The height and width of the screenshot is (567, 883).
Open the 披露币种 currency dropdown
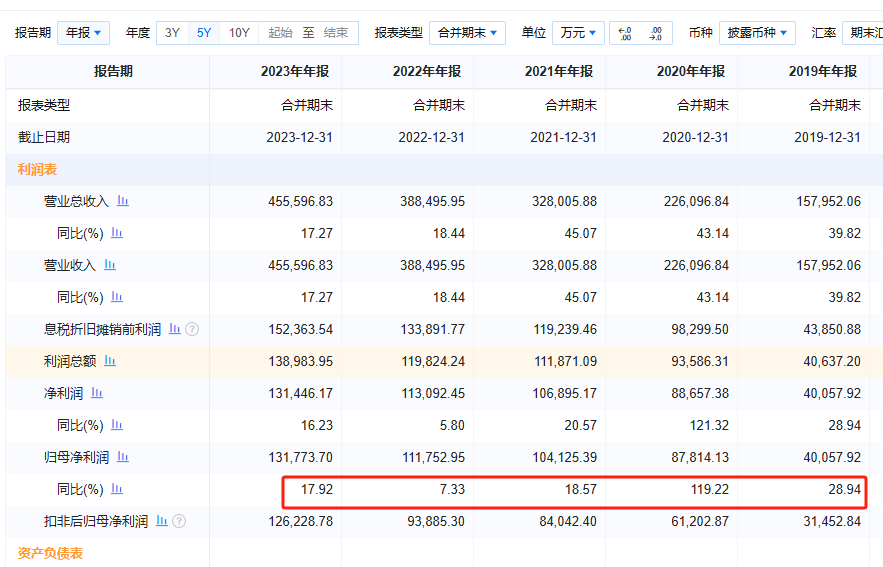(757, 33)
